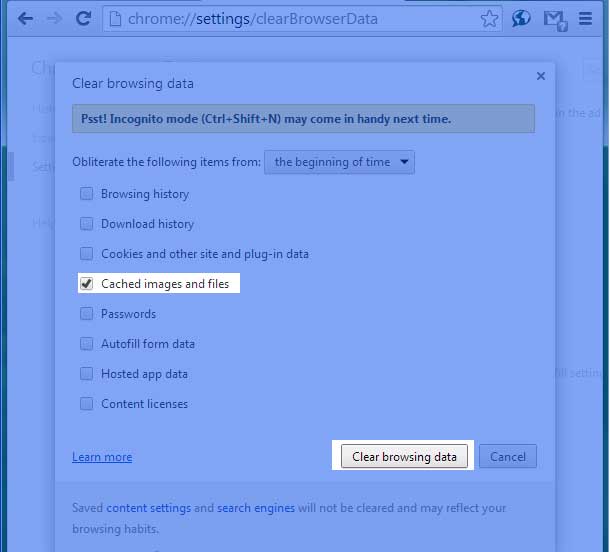Screen dimensions: 610x552
Task: Click the forward navigation arrow
Action: [x=54, y=18]
